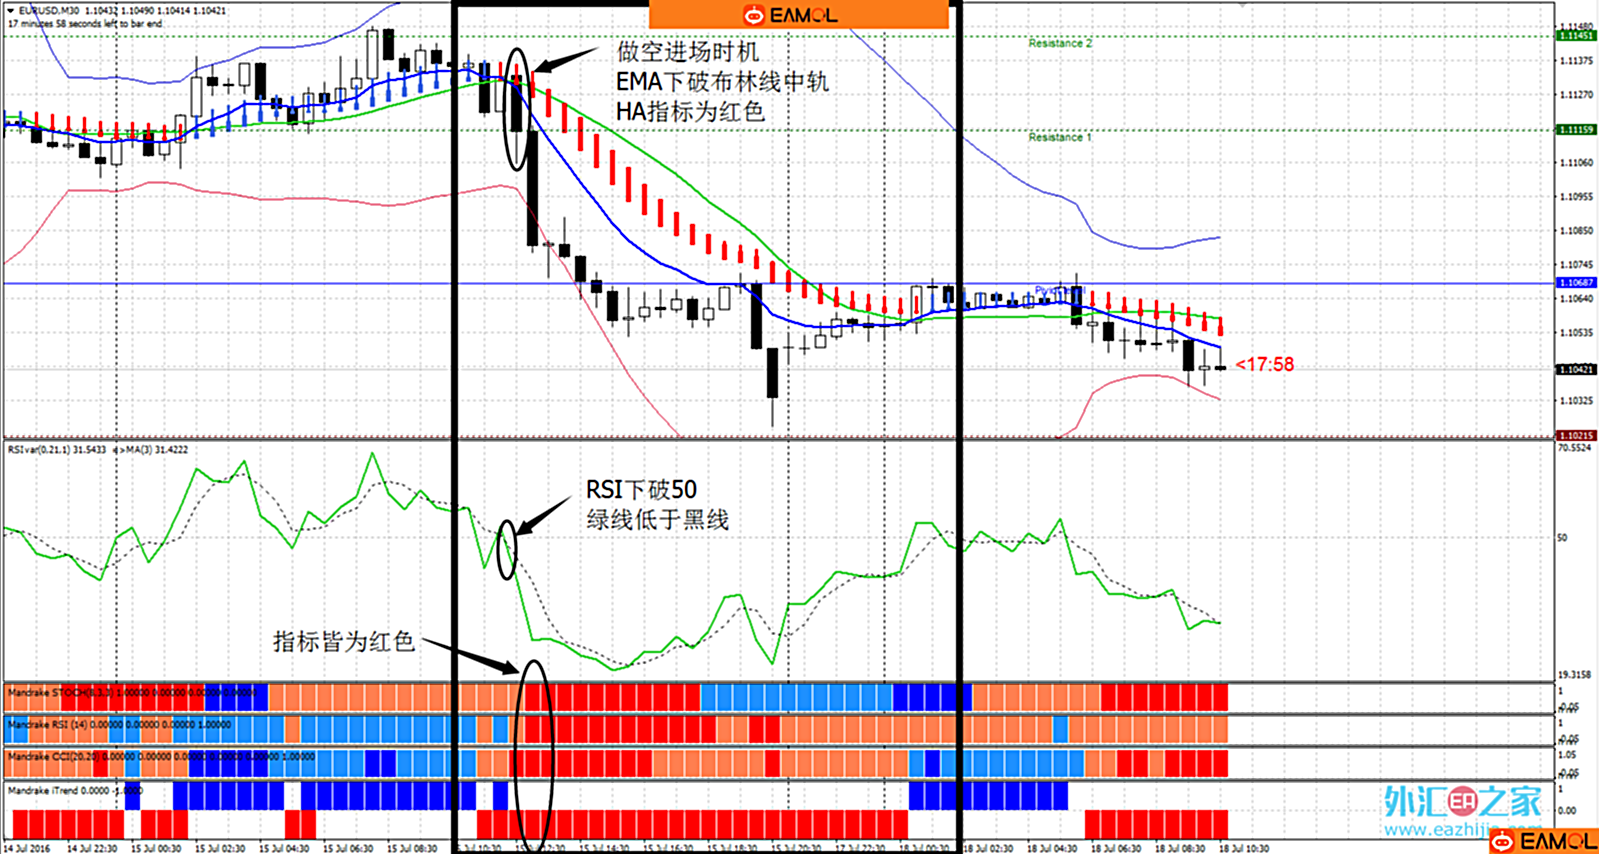Click the '15 Jul 04:30' time axis label
Viewport: 1599px width, 854px height.
point(284,848)
